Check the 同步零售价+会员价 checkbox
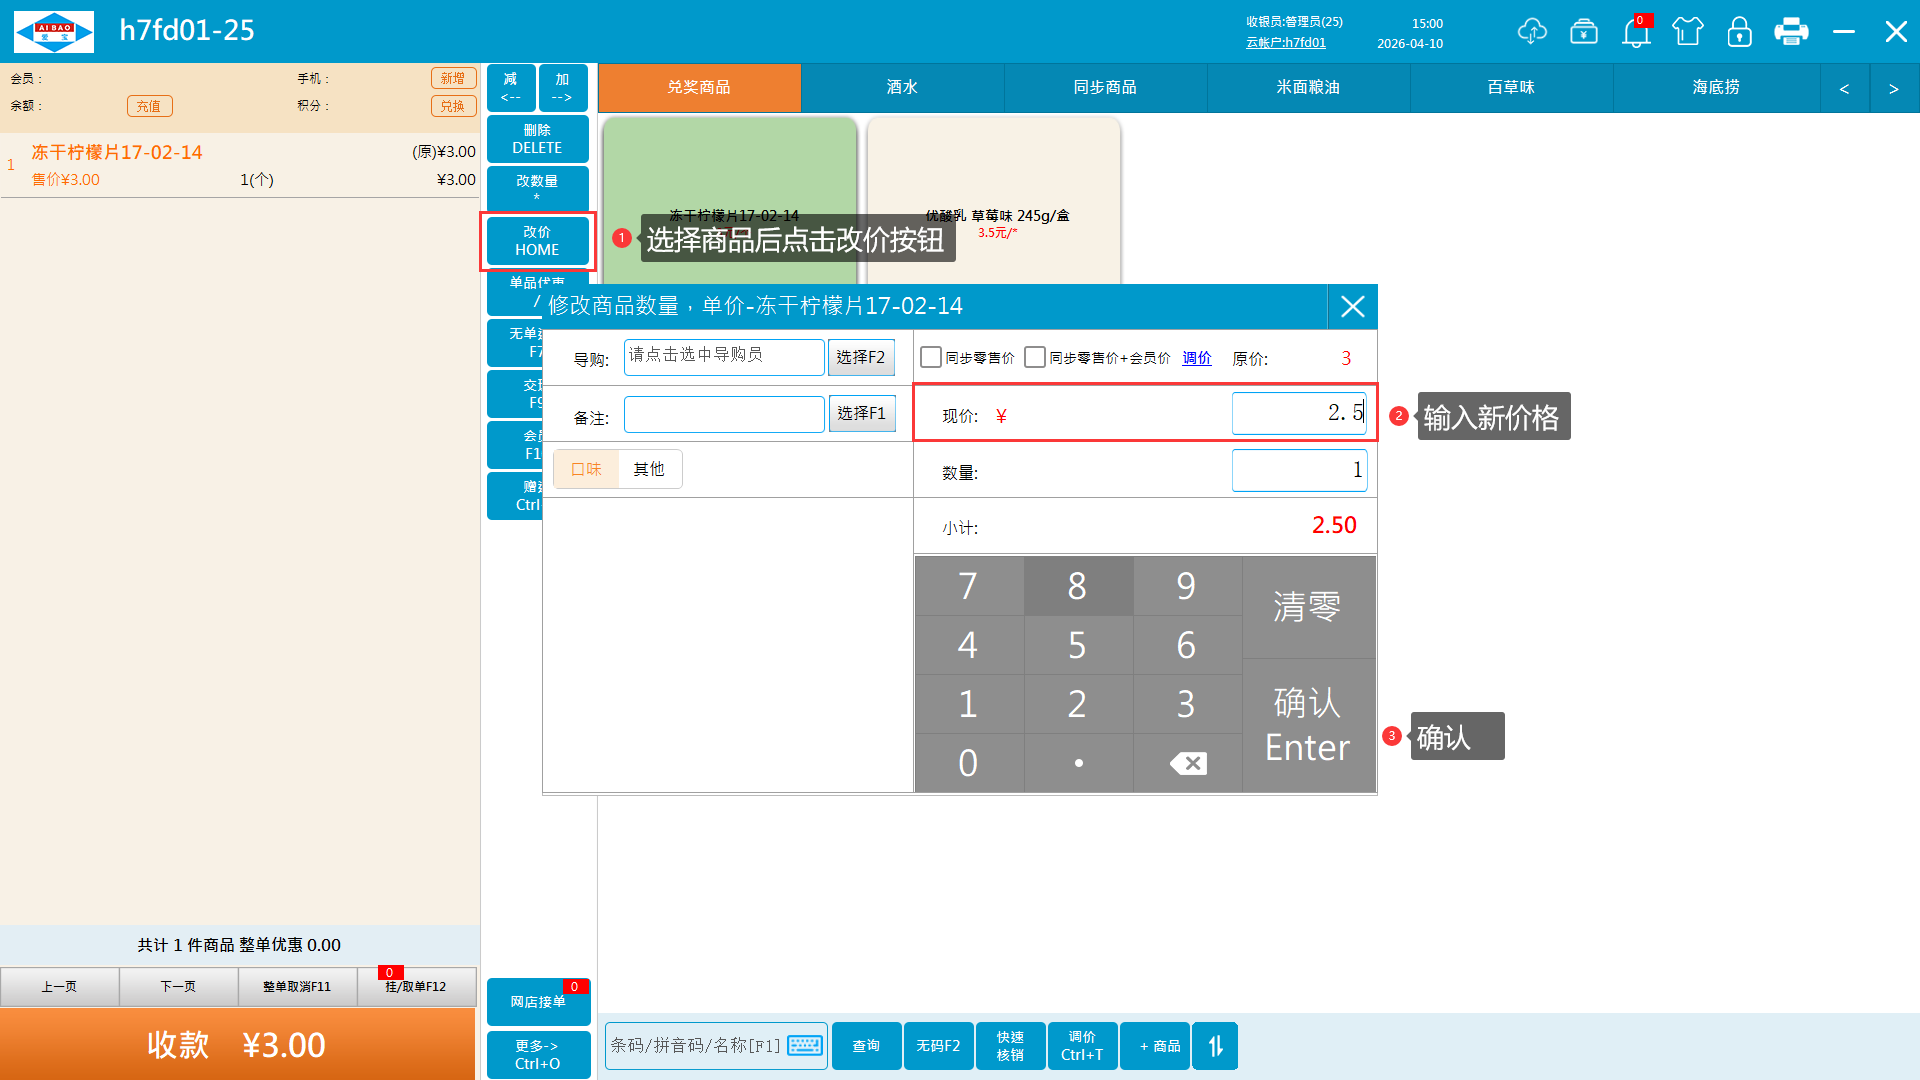1920x1080 pixels. [1035, 358]
